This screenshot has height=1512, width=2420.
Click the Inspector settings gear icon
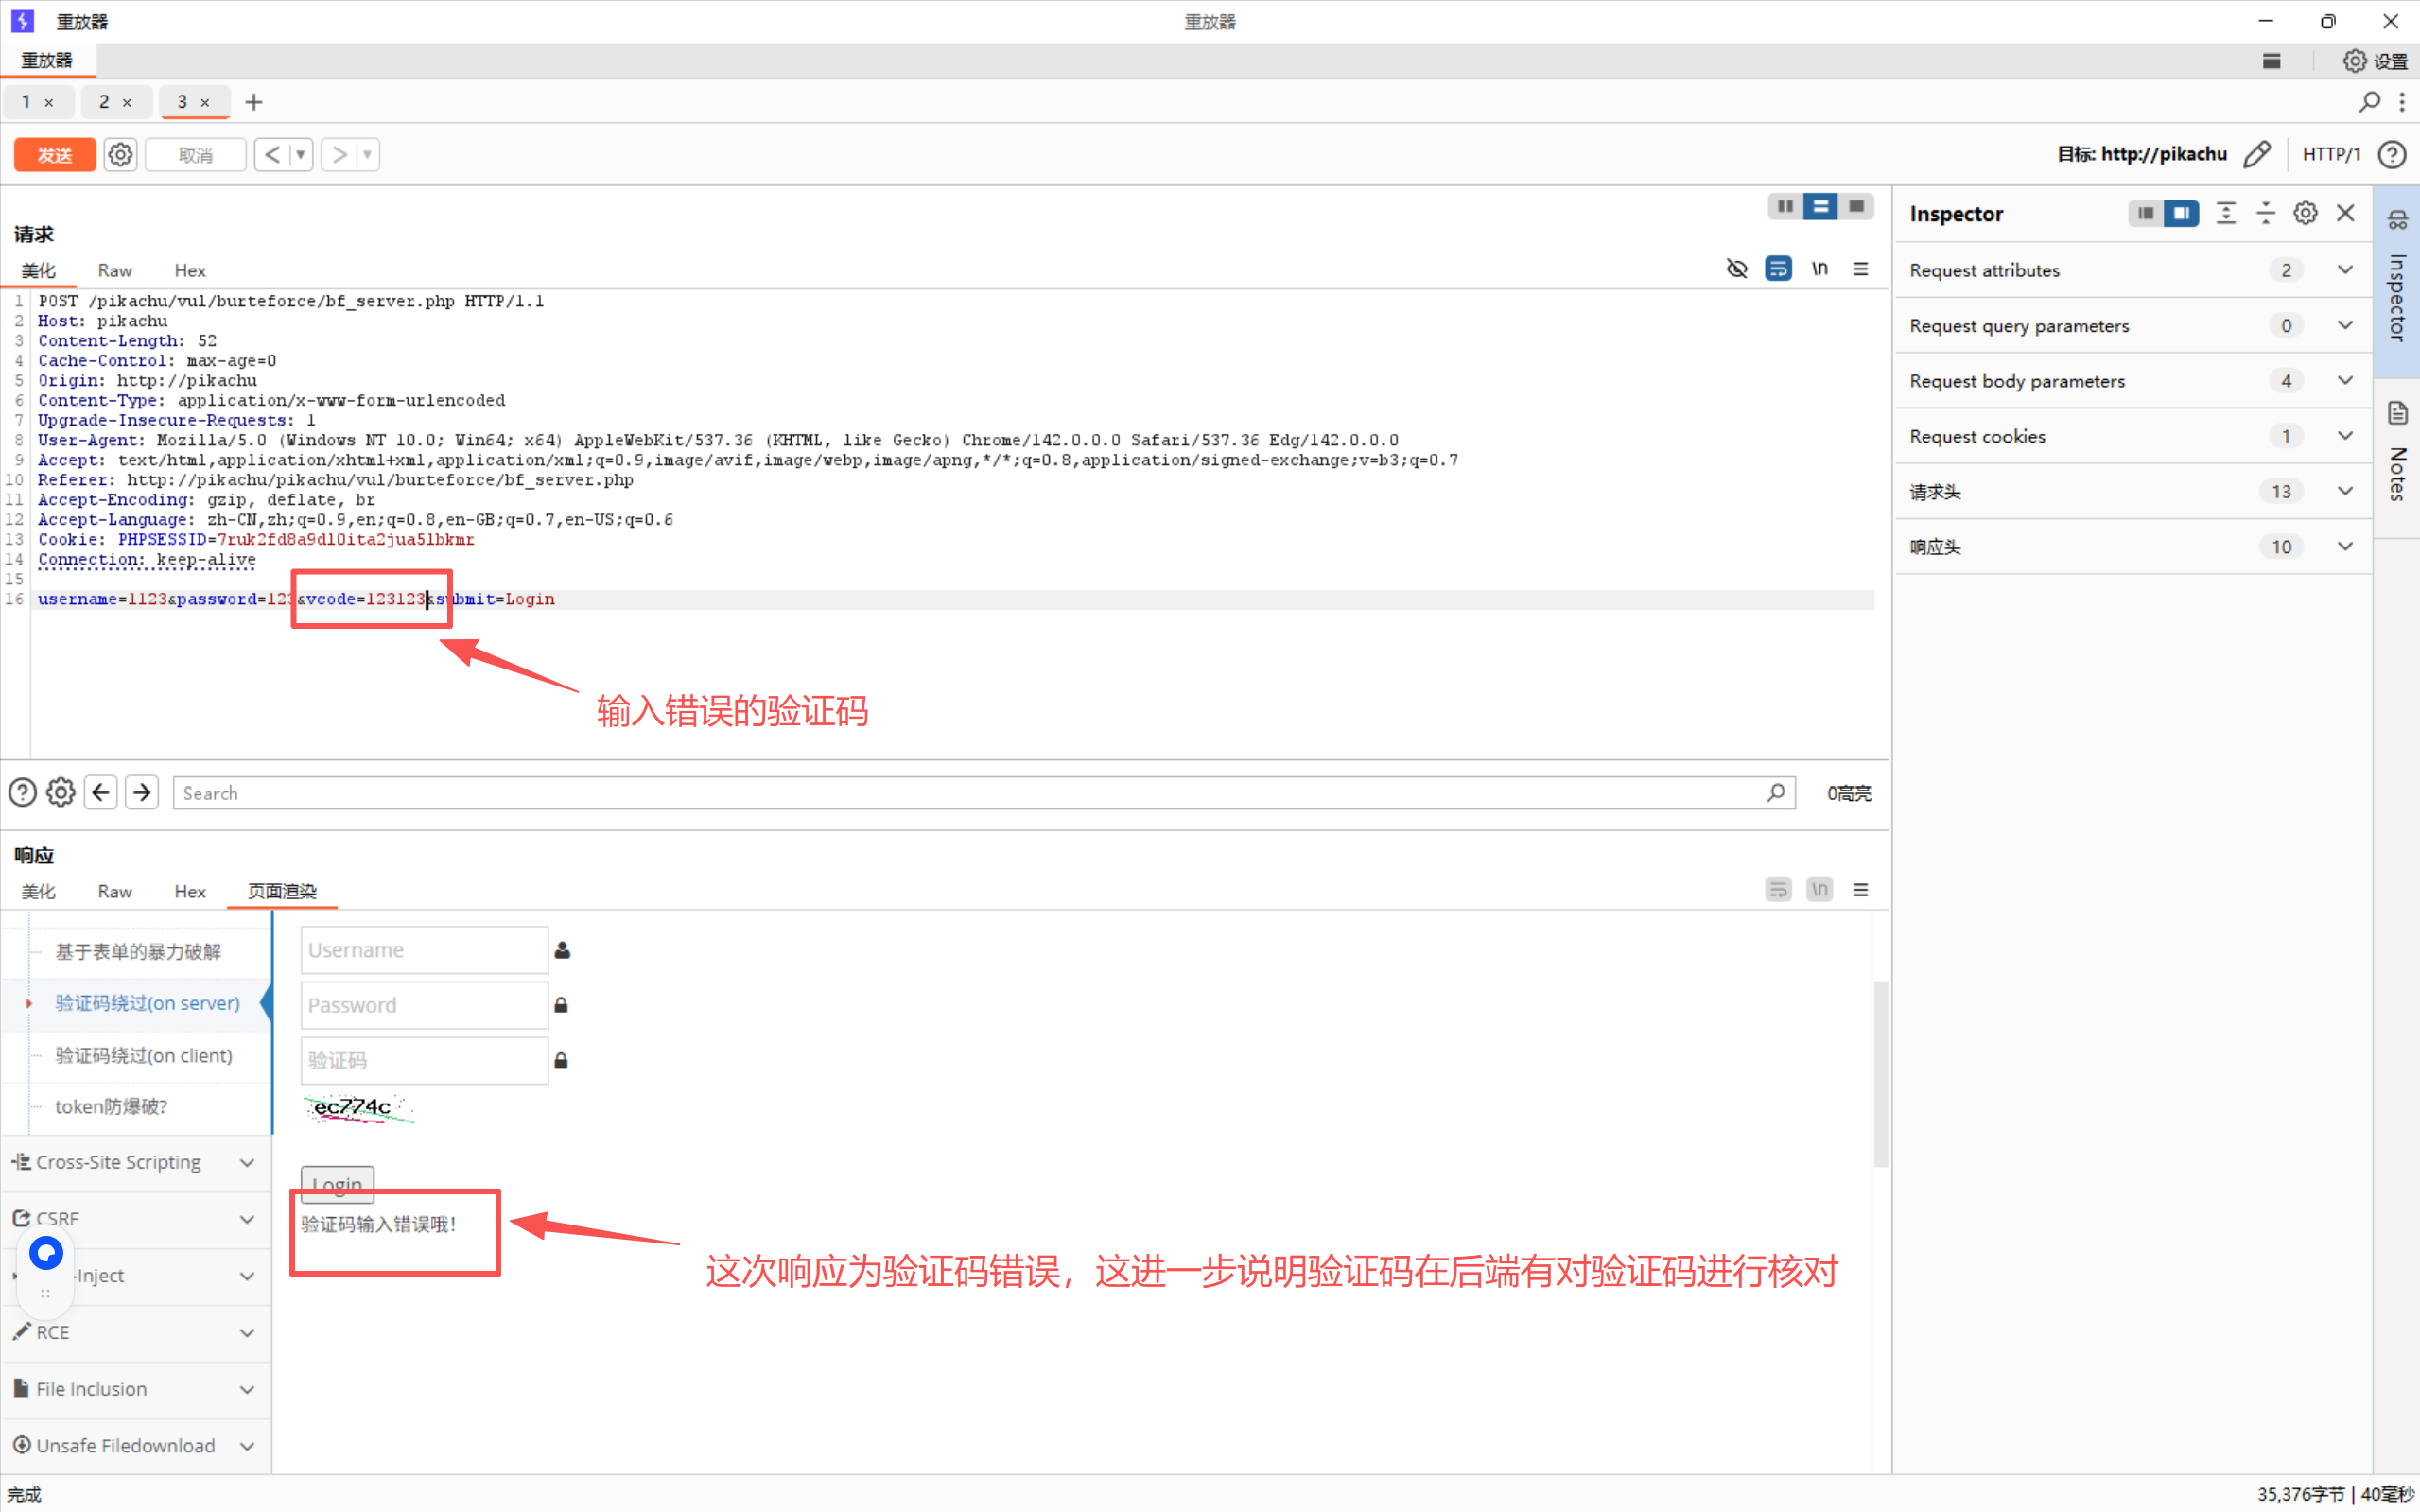point(2305,213)
